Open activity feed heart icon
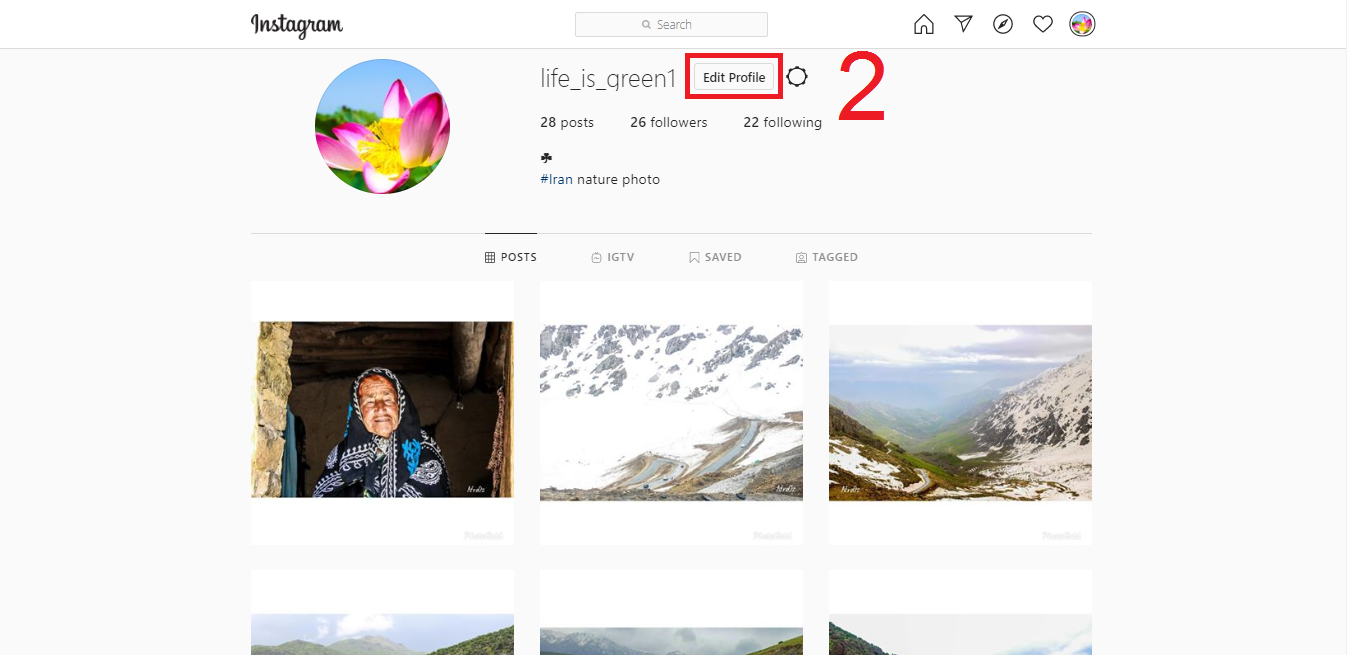Image resolution: width=1347 pixels, height=655 pixels. point(1043,24)
